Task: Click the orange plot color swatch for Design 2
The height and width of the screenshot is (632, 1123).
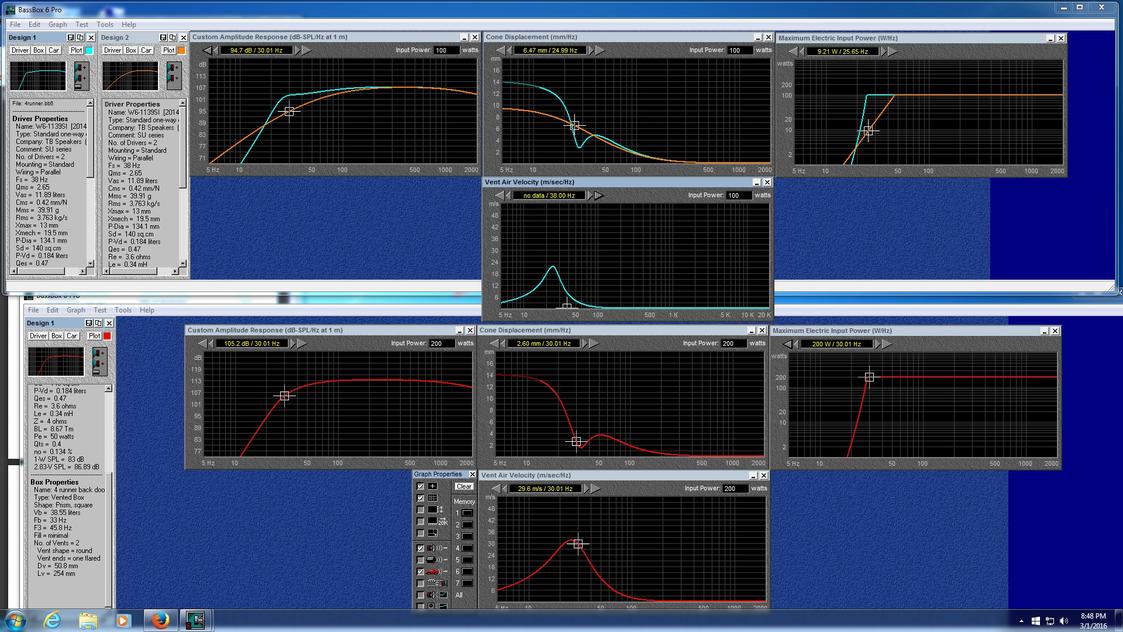Action: coord(182,50)
